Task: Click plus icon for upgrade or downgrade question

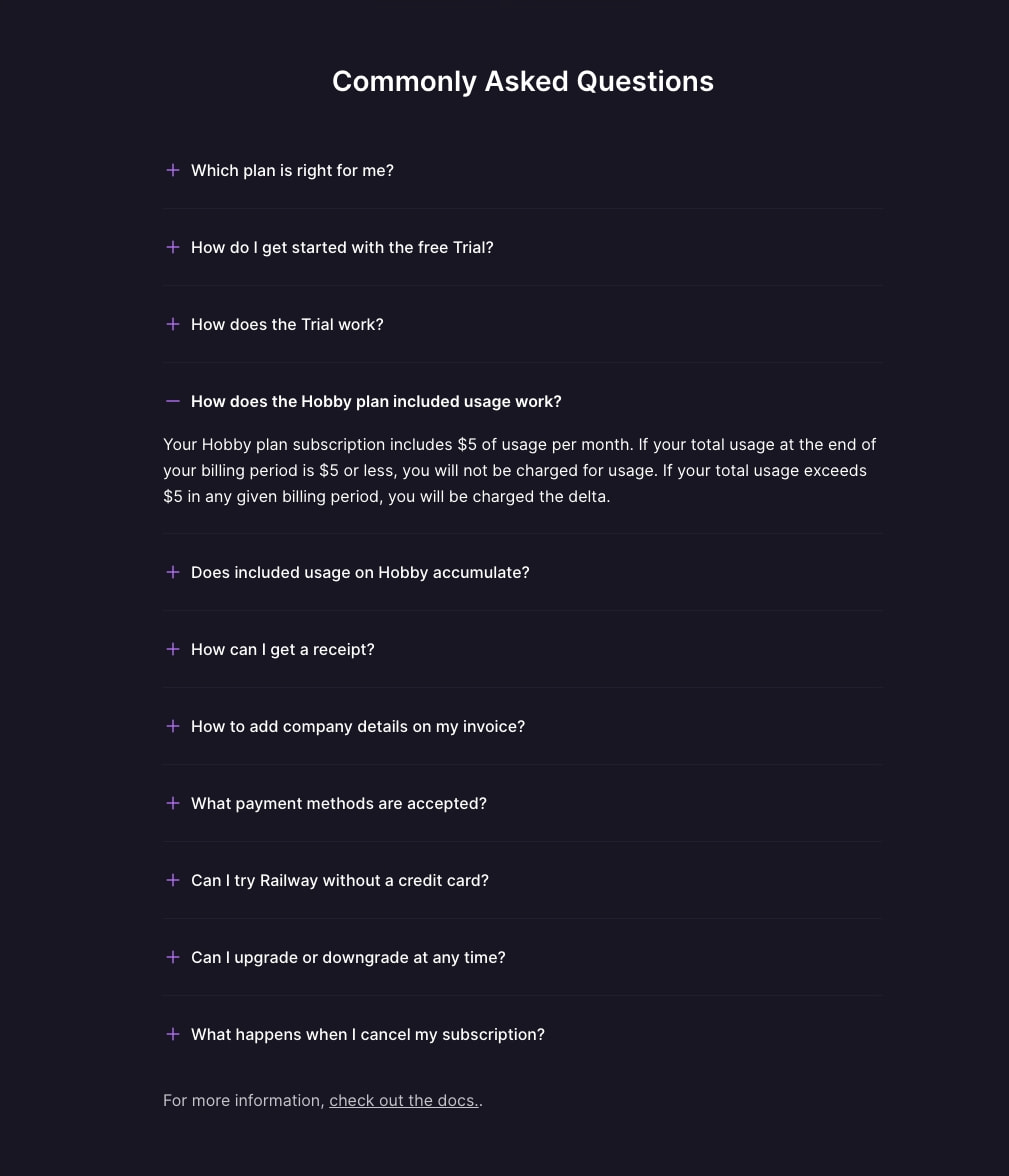Action: (x=173, y=957)
